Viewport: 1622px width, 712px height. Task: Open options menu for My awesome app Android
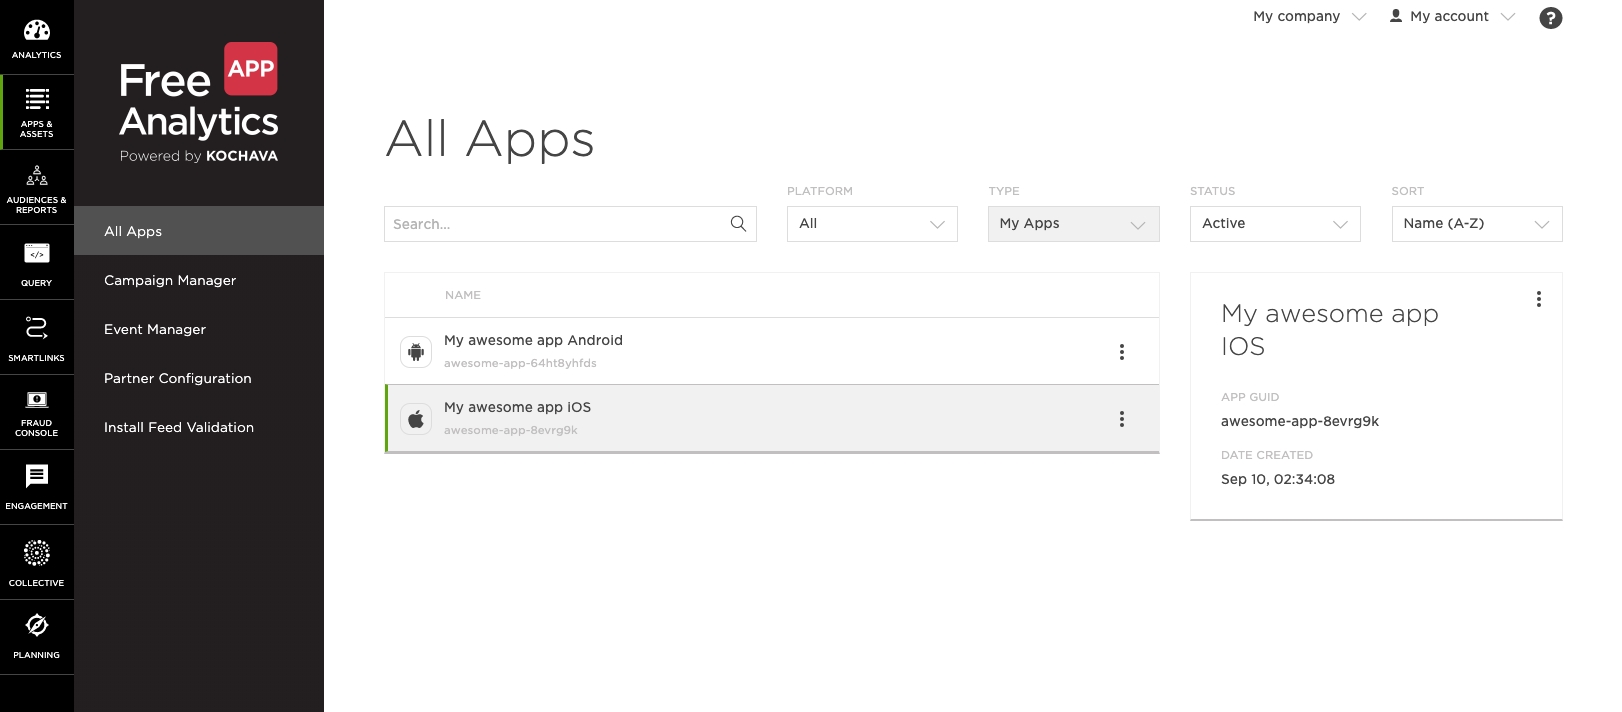1122,352
